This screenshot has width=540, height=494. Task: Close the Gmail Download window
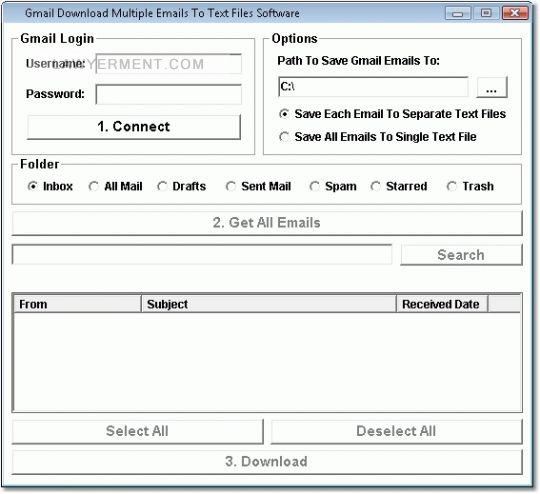click(515, 13)
